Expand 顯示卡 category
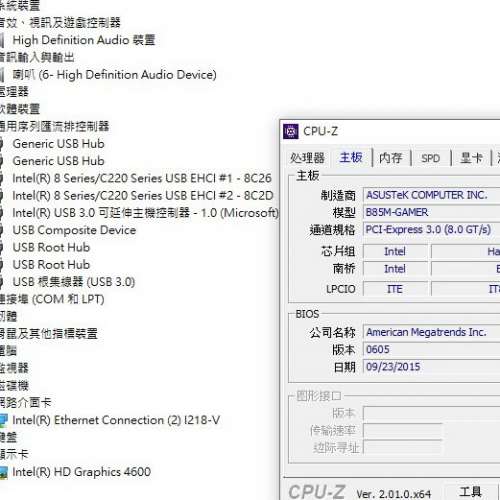This screenshot has height=500, width=500. 14,454
